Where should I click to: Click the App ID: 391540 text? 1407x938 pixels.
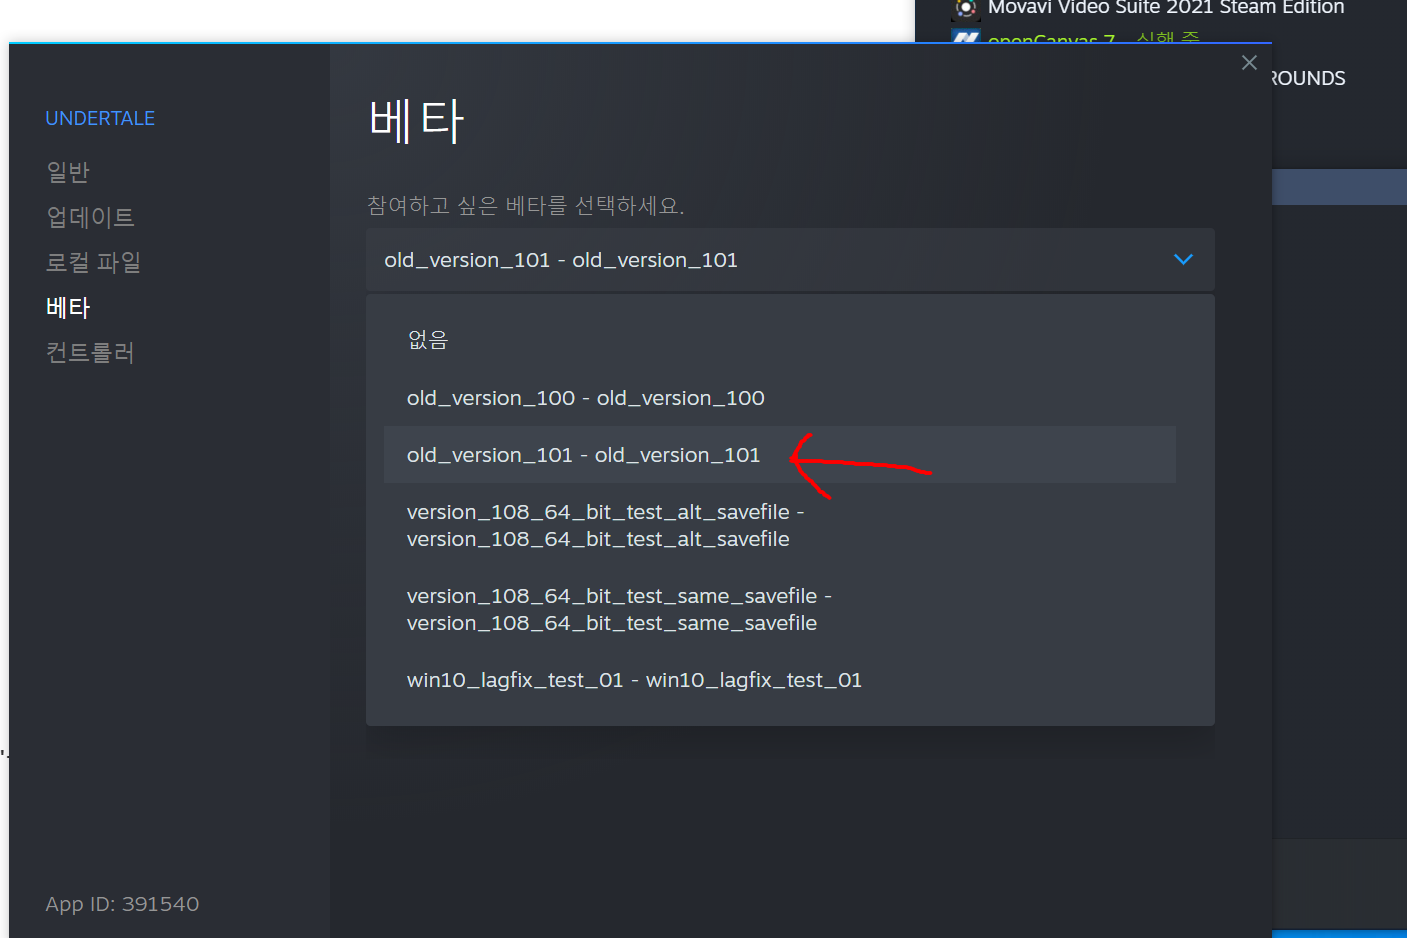pyautogui.click(x=122, y=904)
